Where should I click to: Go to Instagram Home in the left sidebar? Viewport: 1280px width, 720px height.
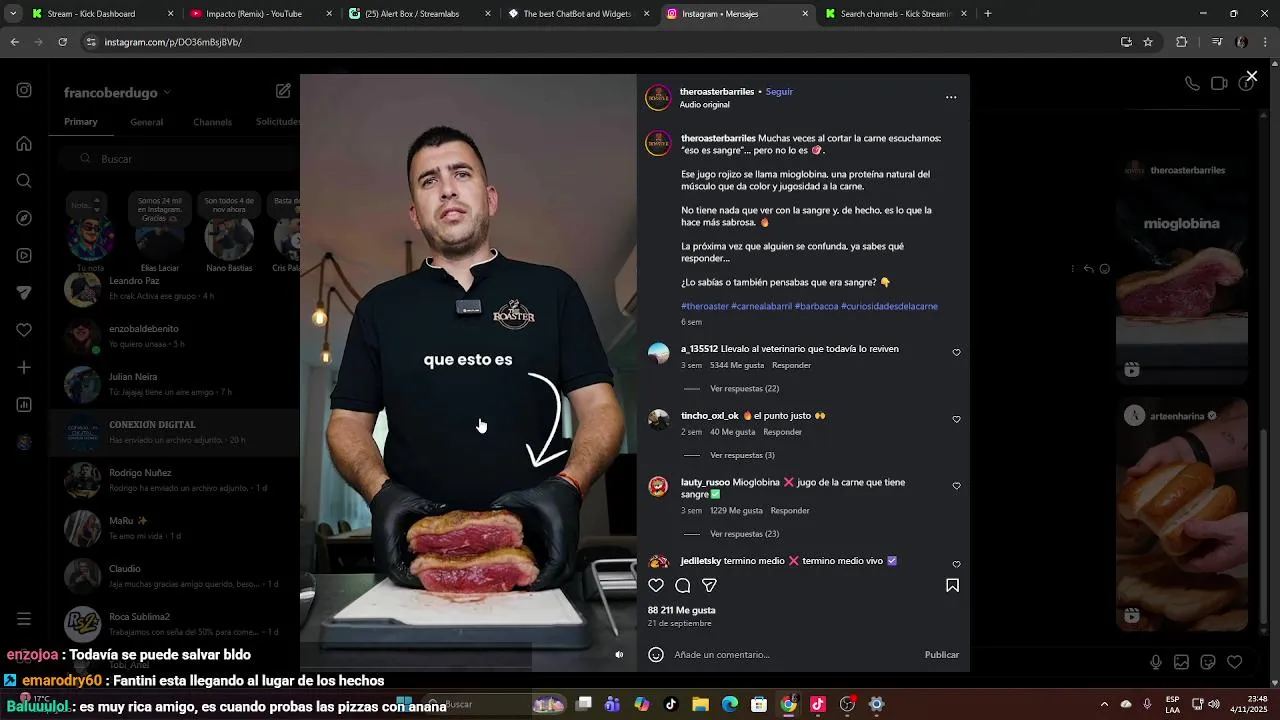click(24, 144)
